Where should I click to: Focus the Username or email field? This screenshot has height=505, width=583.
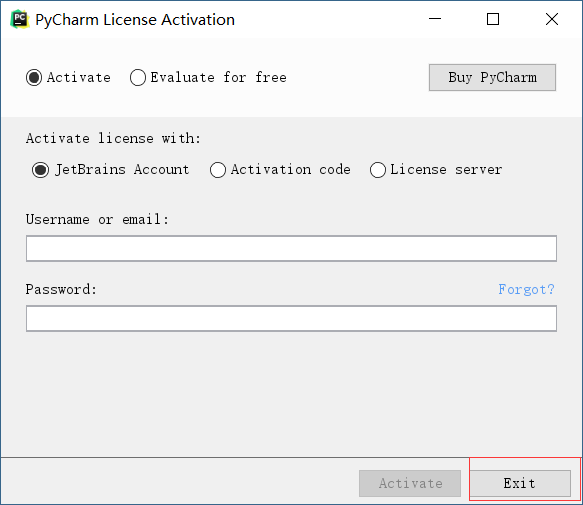291,248
